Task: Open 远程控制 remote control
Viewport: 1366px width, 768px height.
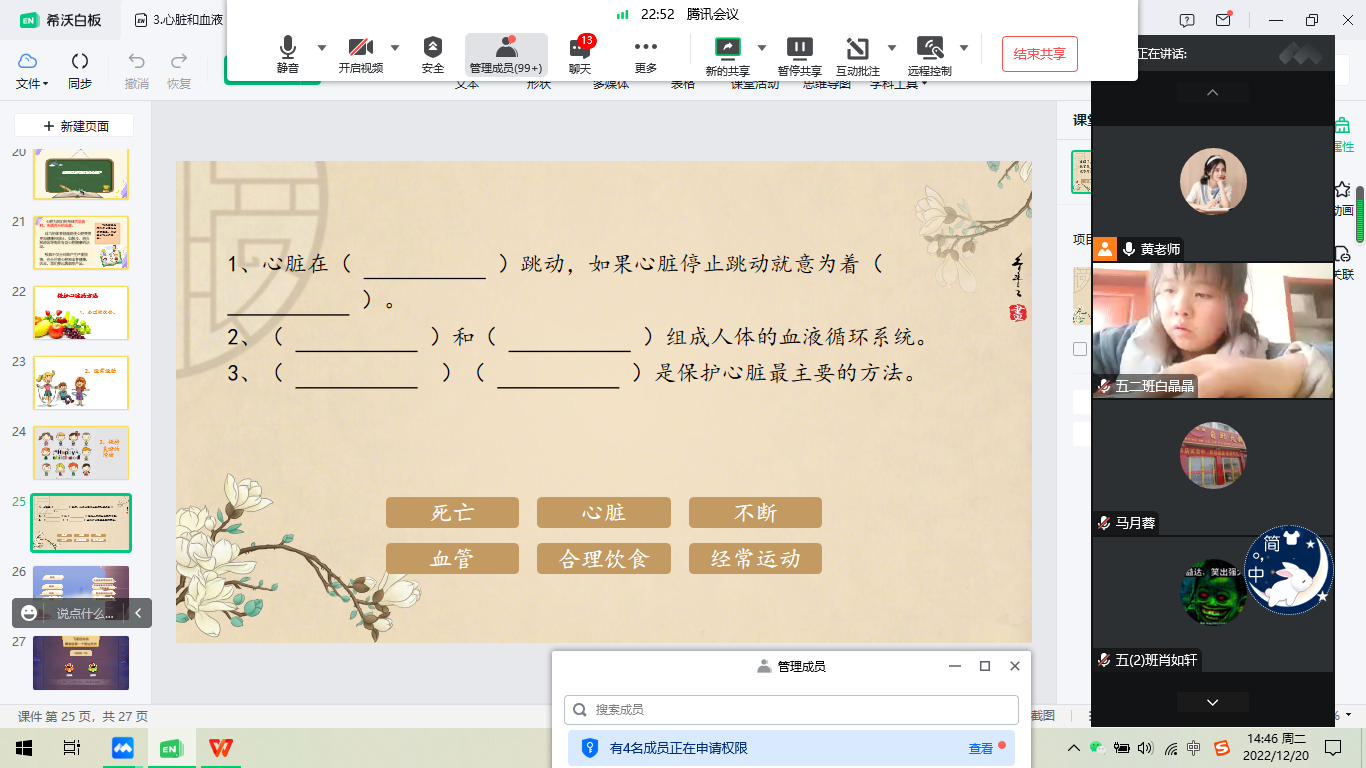Action: tap(930, 56)
